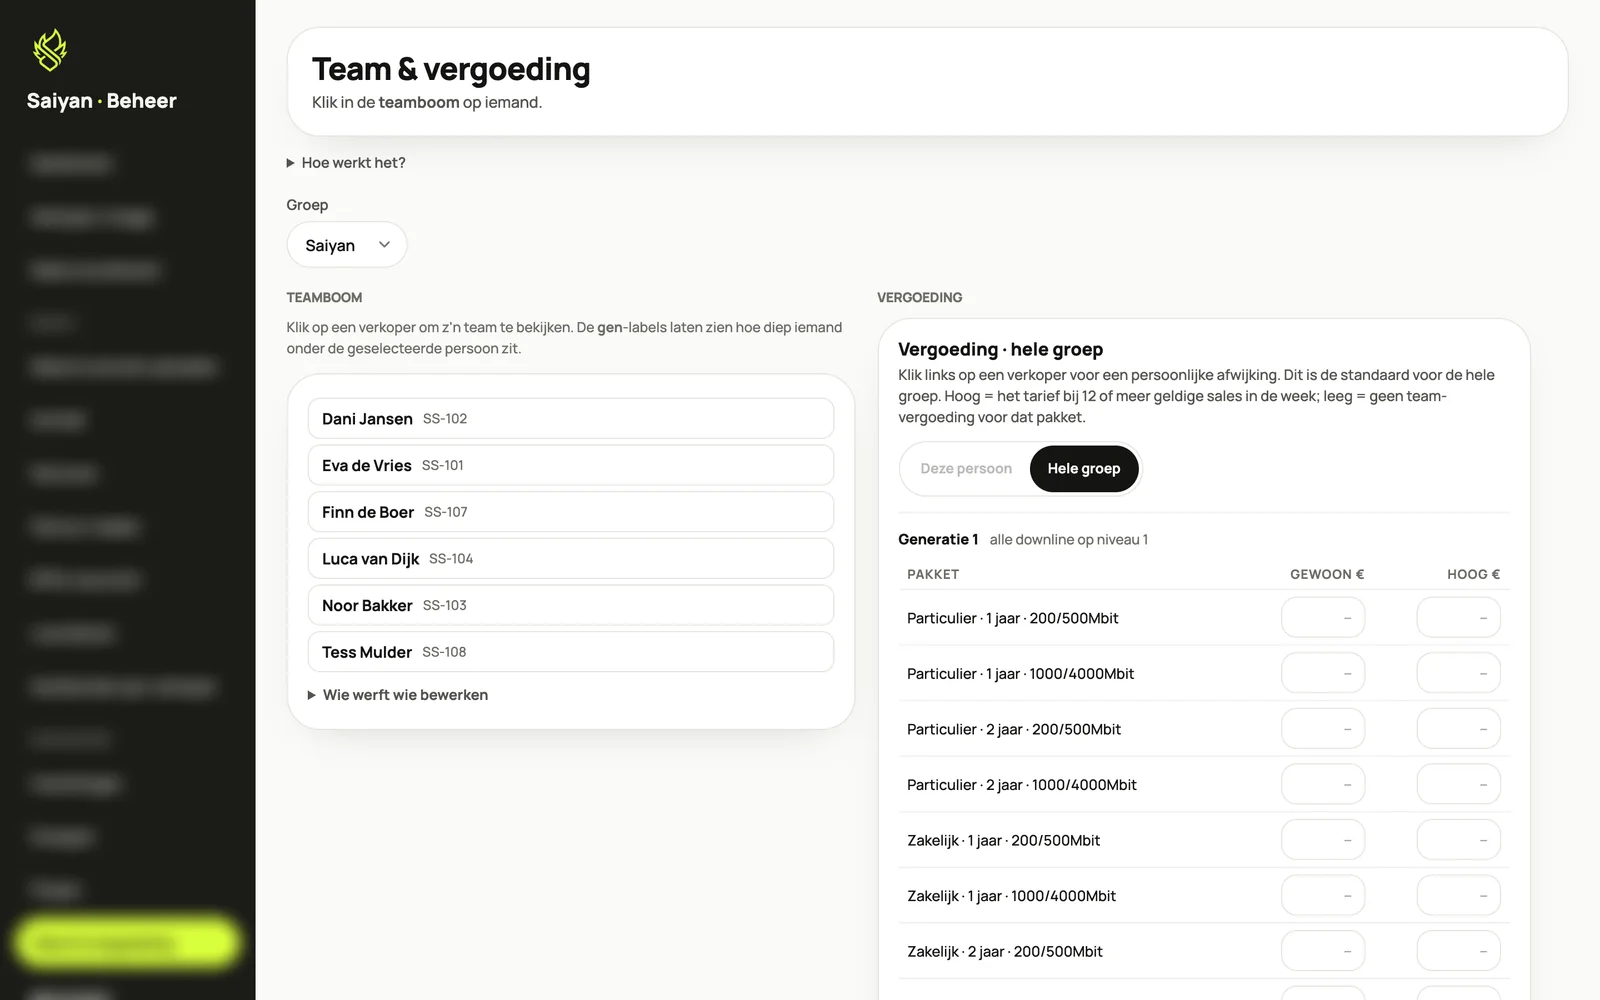Click Gewoon field for Zakelijk 1 jaar 1000/4000Mbit

tap(1323, 896)
